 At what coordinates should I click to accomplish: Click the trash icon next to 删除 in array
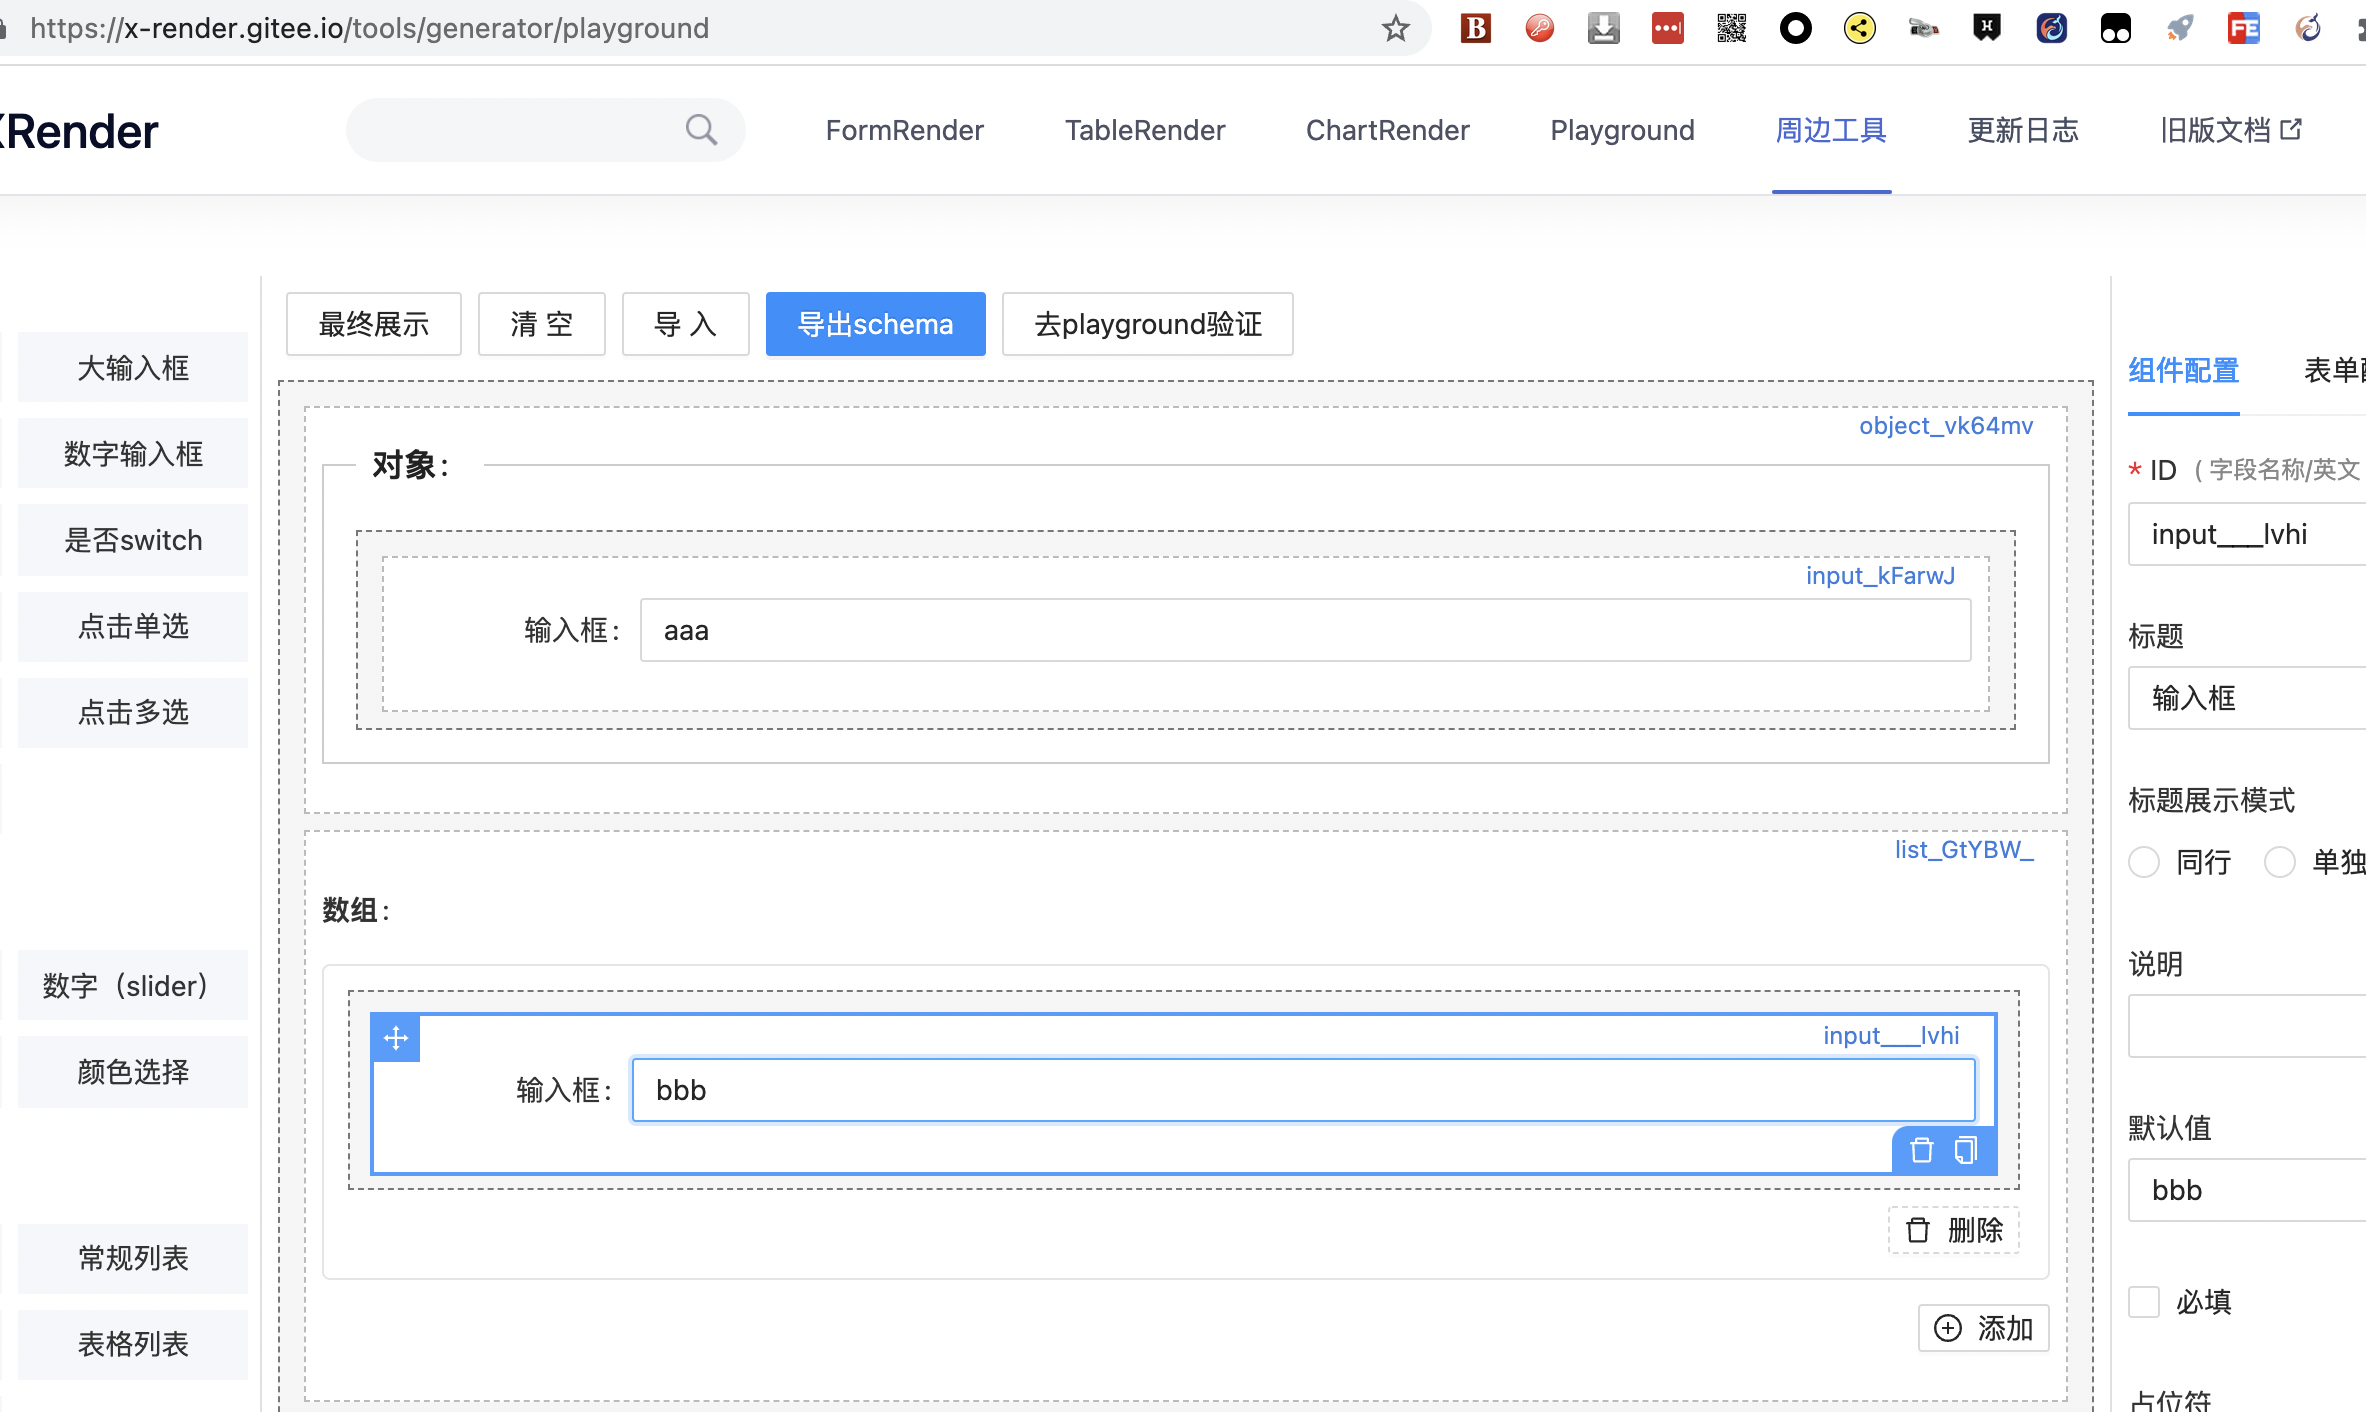[x=1917, y=1230]
